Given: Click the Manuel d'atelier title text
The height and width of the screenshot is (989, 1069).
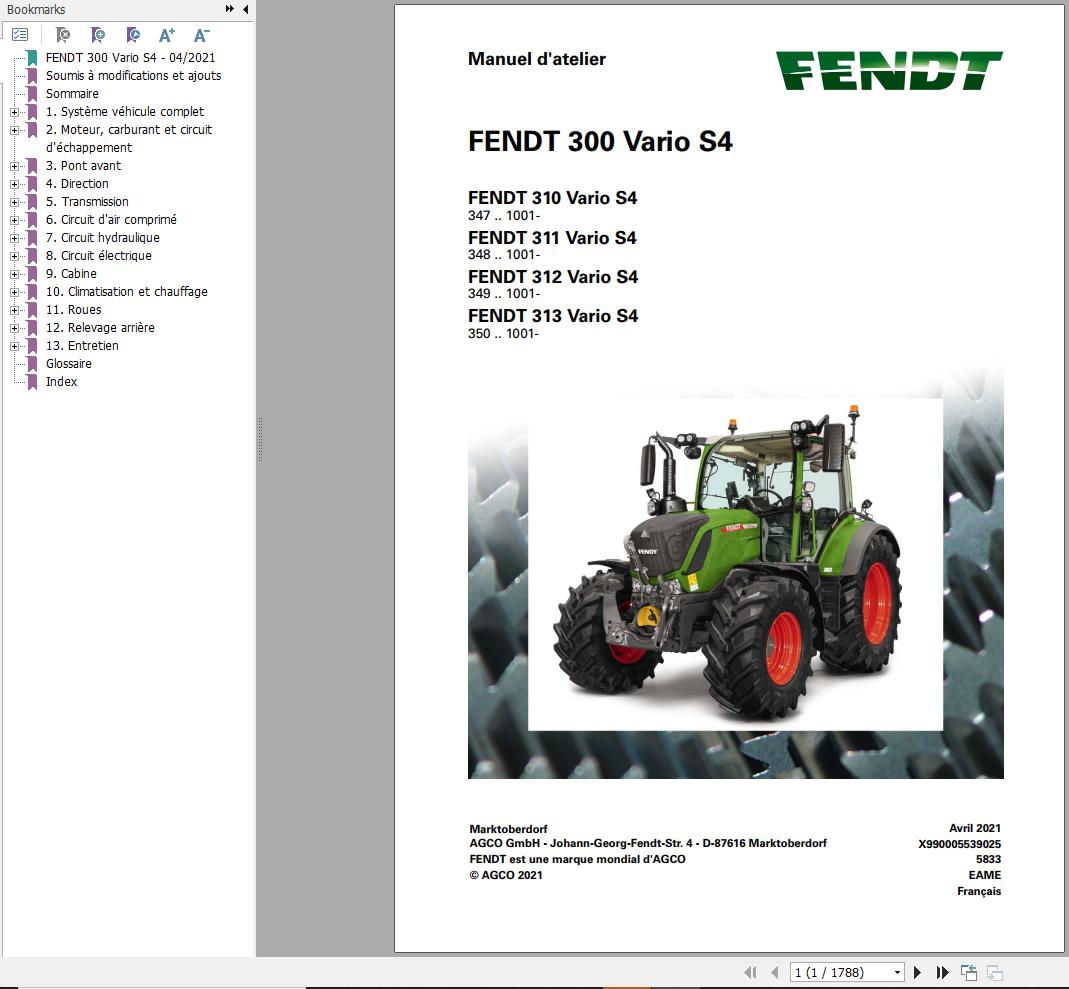Looking at the screenshot, I should tap(537, 59).
